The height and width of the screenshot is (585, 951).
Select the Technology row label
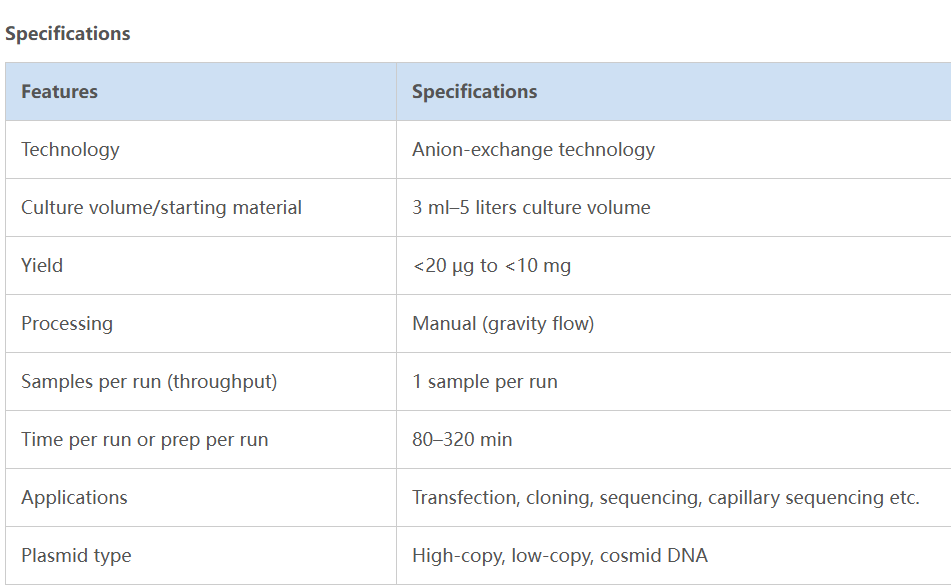click(x=70, y=150)
